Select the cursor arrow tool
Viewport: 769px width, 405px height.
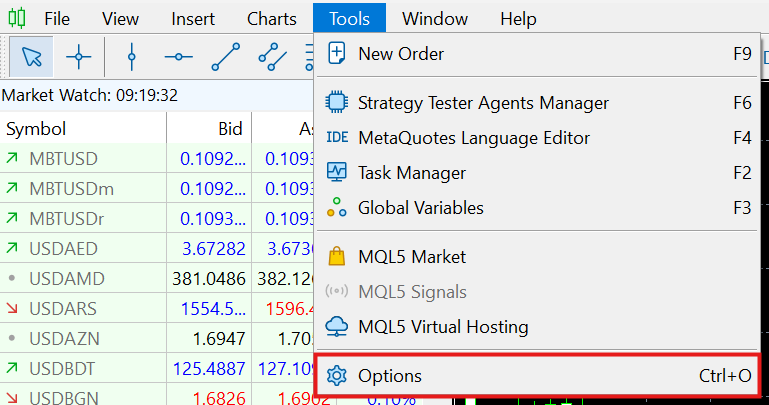click(31, 57)
